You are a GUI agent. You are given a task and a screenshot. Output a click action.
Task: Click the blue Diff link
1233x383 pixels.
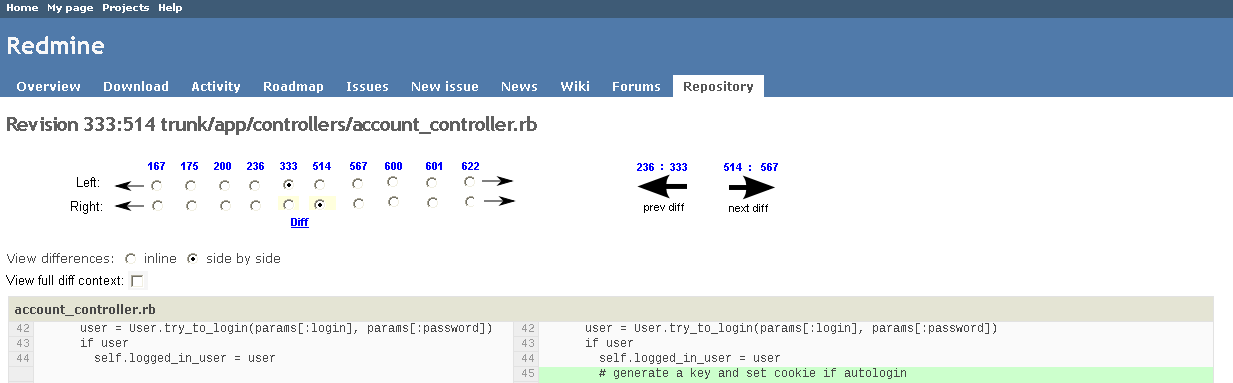click(x=299, y=222)
